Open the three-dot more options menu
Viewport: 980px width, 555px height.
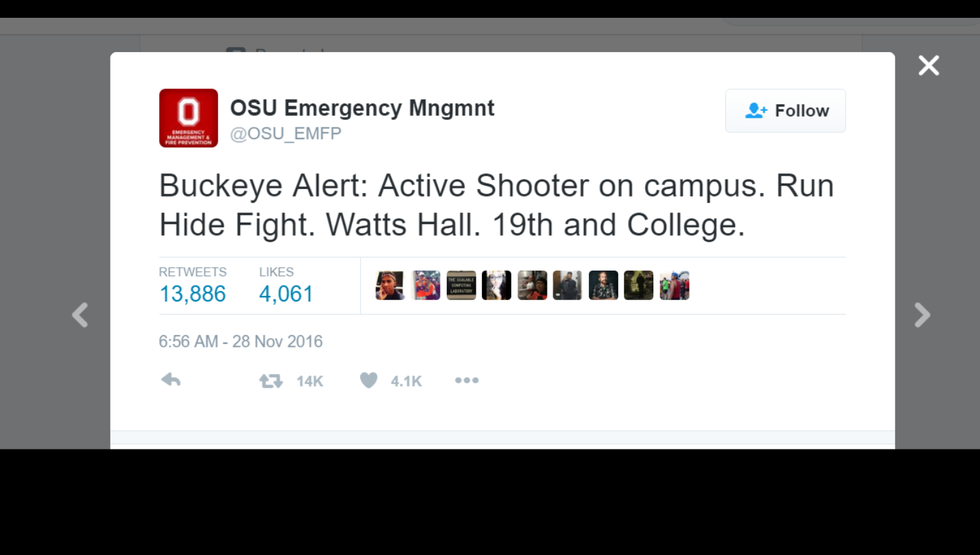click(466, 380)
